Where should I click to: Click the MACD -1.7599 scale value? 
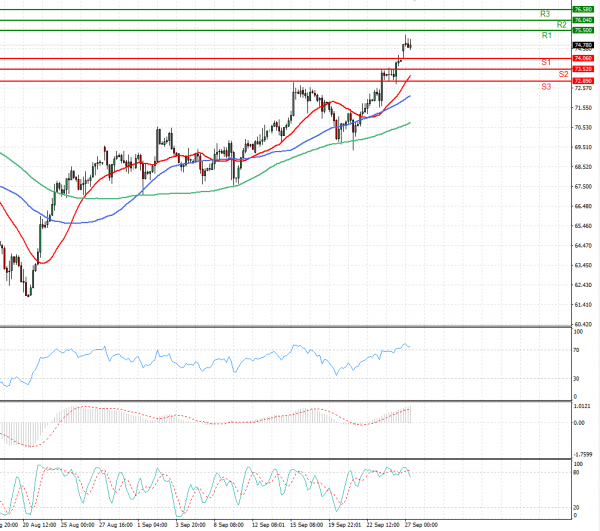[x=583, y=454]
